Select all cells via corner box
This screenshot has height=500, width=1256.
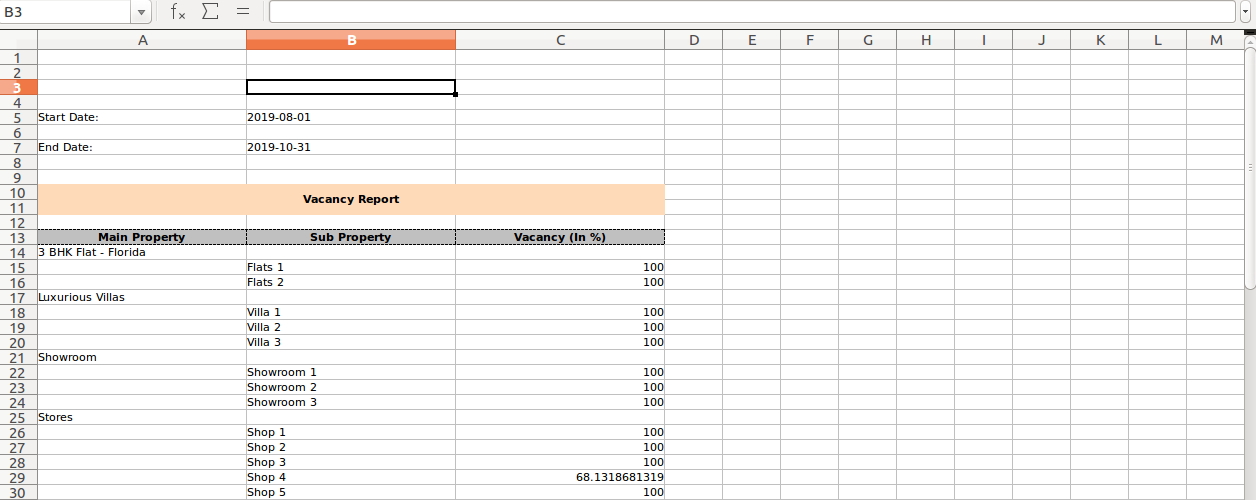[x=18, y=40]
